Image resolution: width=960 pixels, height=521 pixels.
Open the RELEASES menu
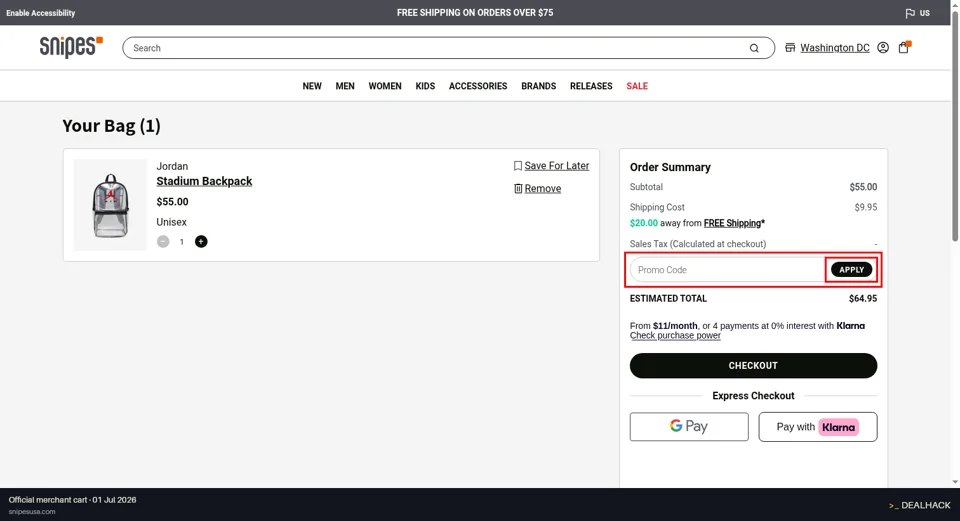591,86
